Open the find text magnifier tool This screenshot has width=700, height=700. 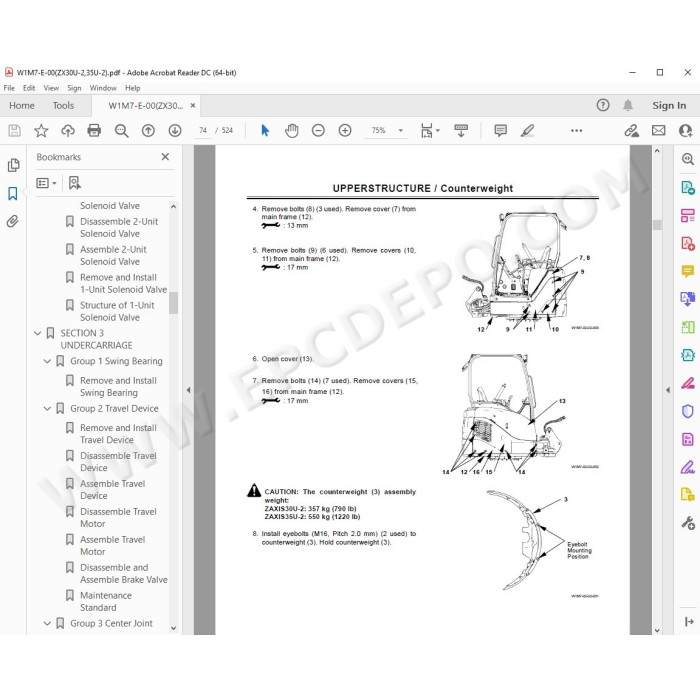click(121, 130)
